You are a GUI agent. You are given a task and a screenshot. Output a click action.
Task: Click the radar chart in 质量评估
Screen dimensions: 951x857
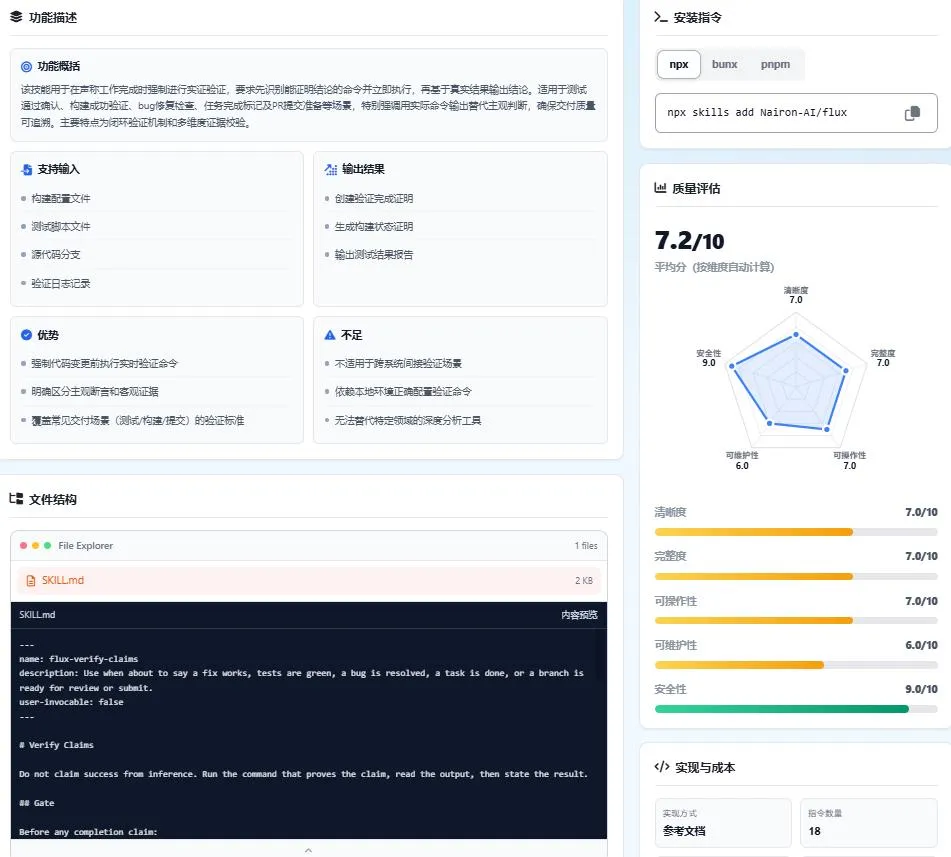(795, 381)
